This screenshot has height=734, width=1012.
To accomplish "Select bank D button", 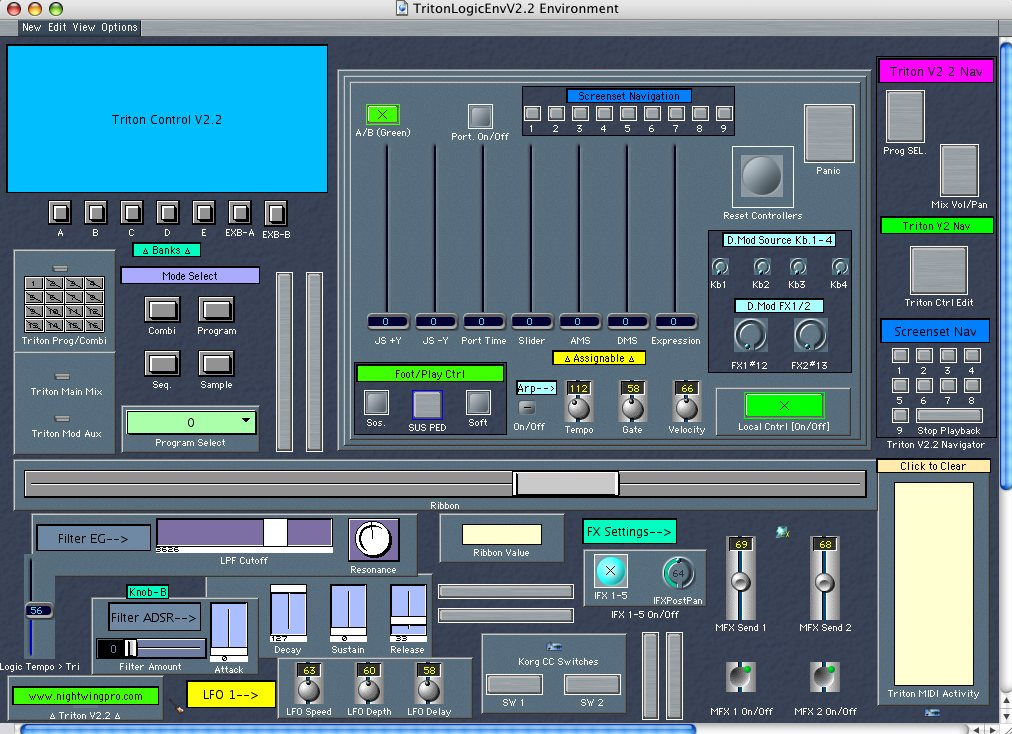I will point(168,212).
